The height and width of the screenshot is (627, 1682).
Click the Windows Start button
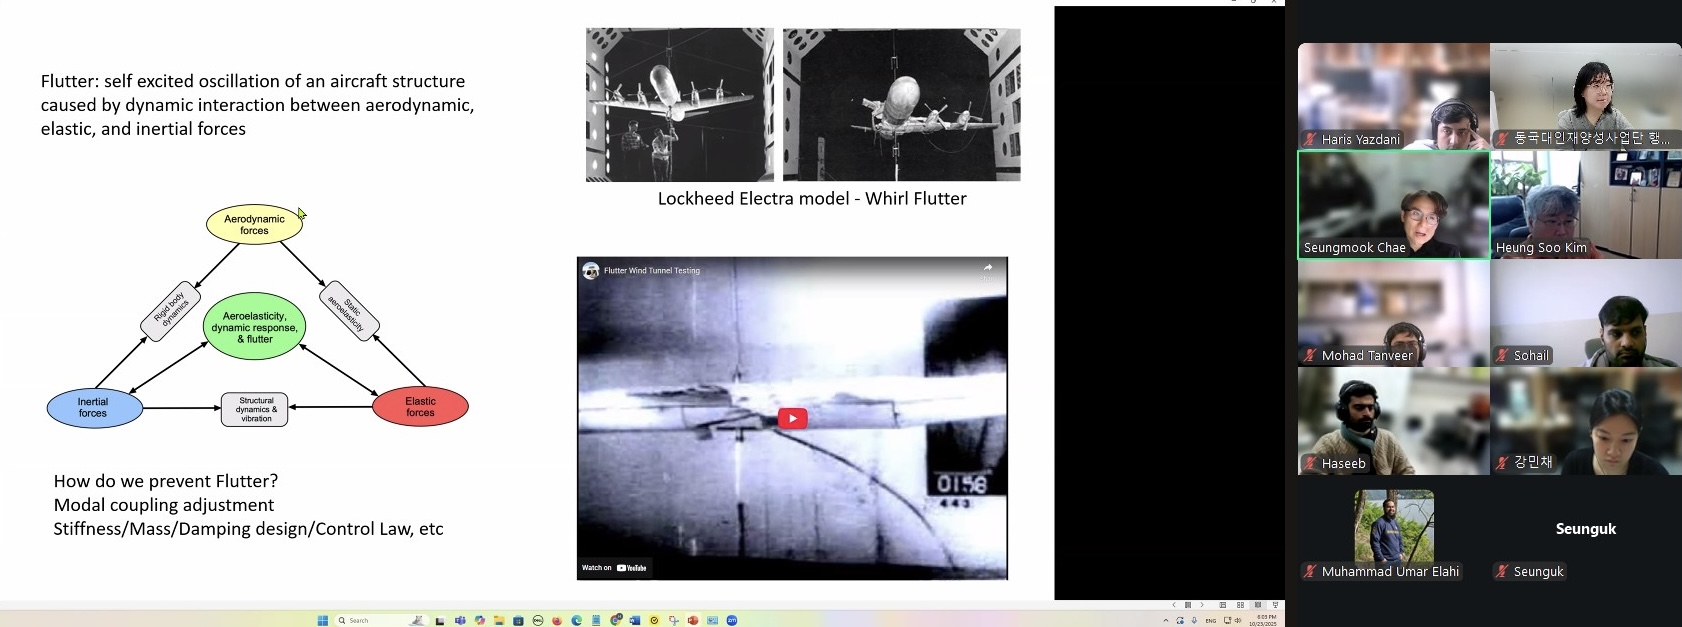click(x=323, y=621)
